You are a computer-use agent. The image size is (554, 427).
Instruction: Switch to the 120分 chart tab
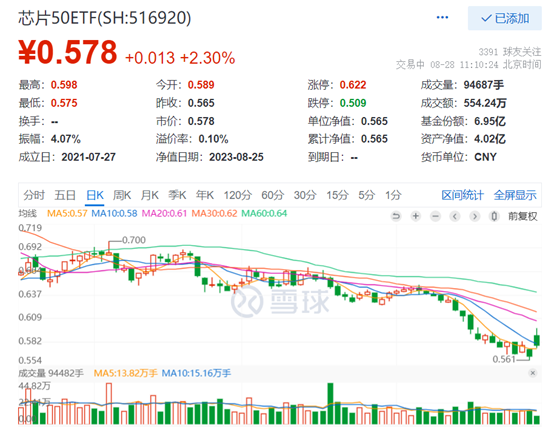coord(237,195)
